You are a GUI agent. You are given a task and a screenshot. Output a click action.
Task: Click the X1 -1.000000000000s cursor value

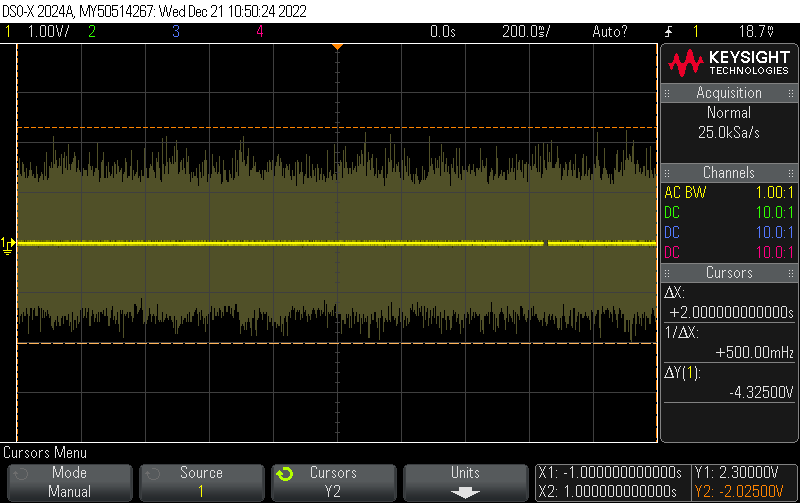click(610, 473)
